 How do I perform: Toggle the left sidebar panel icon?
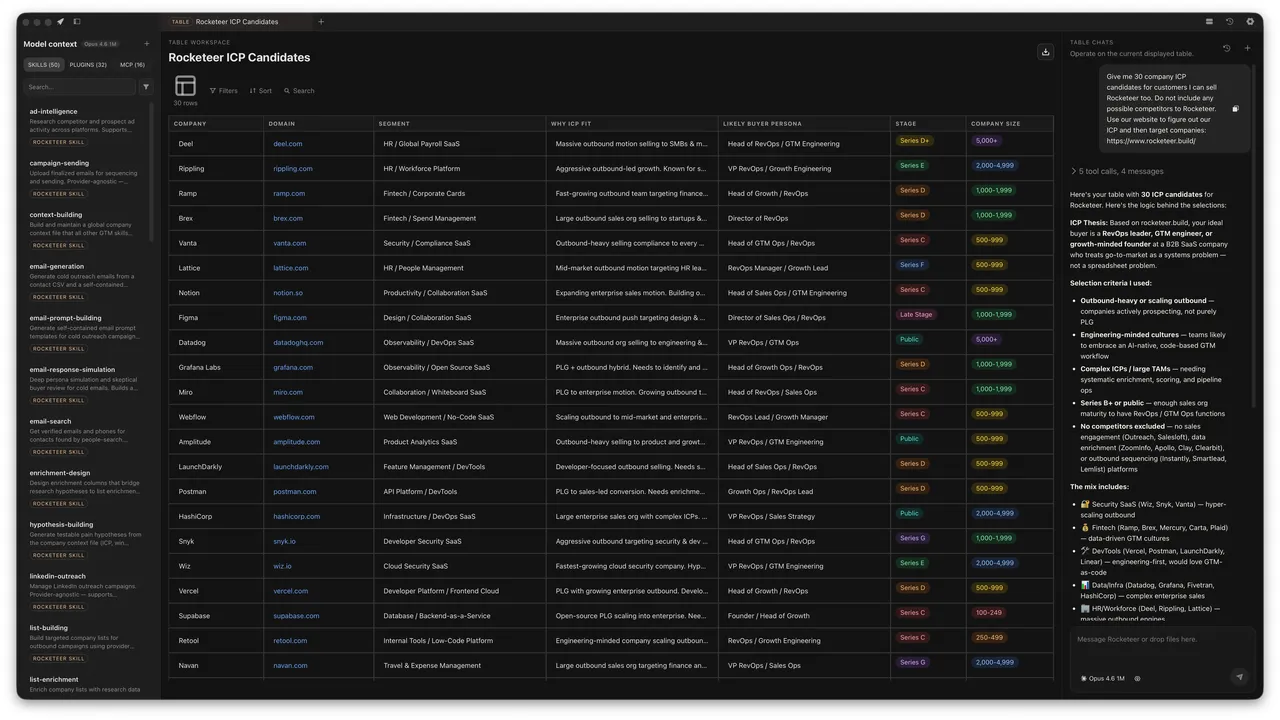[77, 21]
